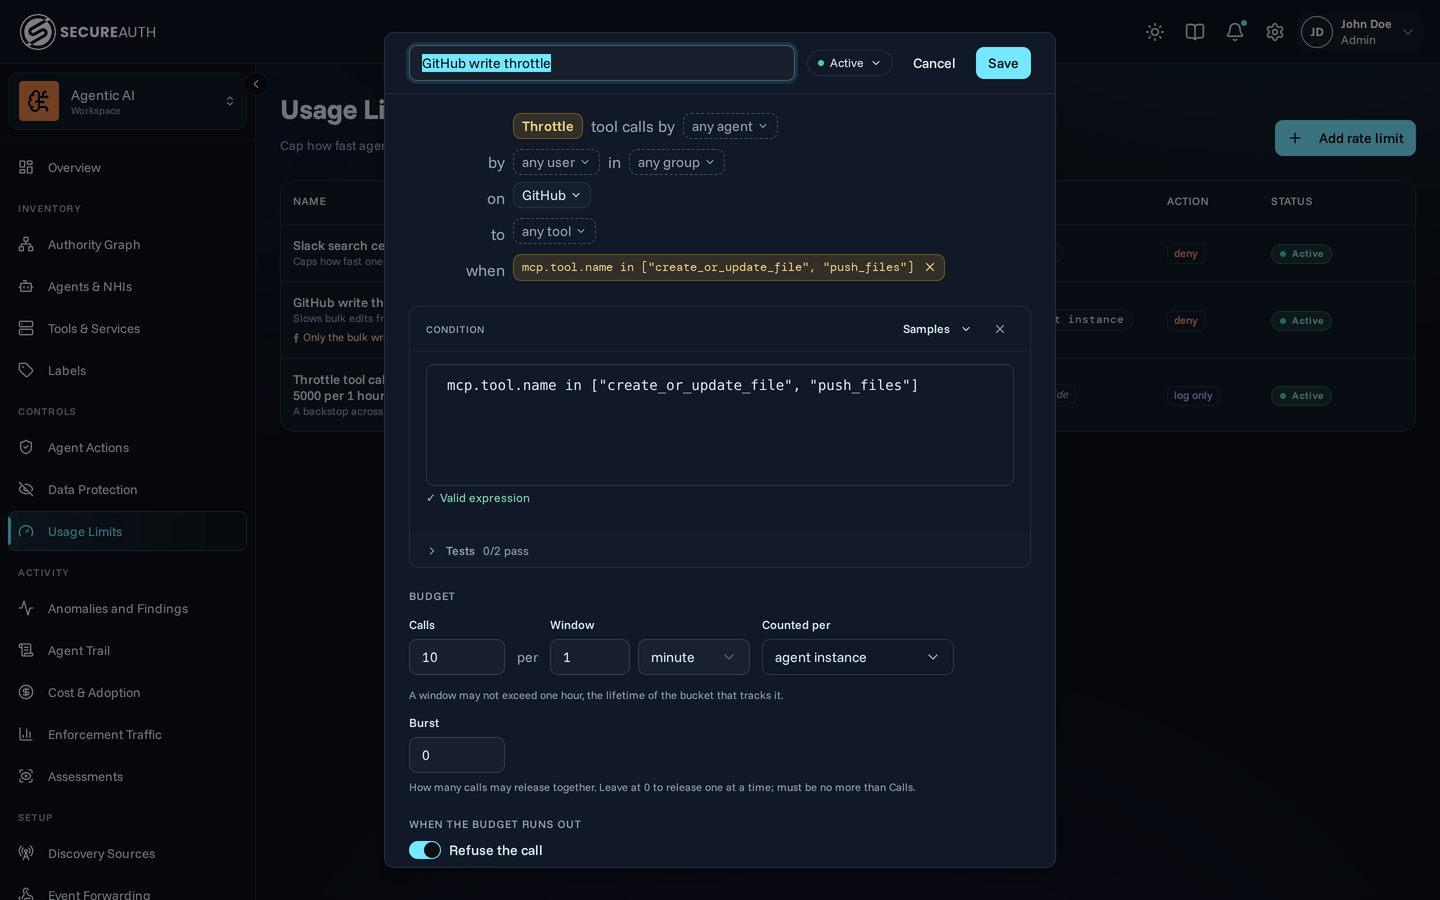Screen dimensions: 1440x900
Task: Open Assessments in the sidebar
Action: pyautogui.click(x=127, y=776)
